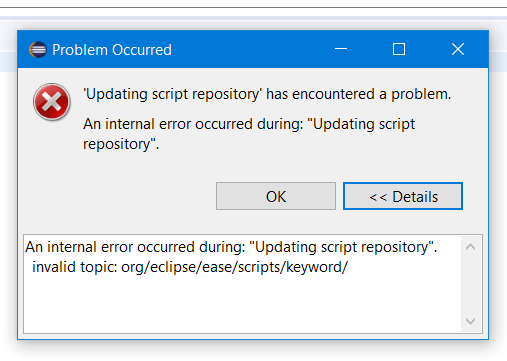Viewport: 507px width, 361px height.
Task: Collapse the error info with << Details
Action: click(403, 196)
